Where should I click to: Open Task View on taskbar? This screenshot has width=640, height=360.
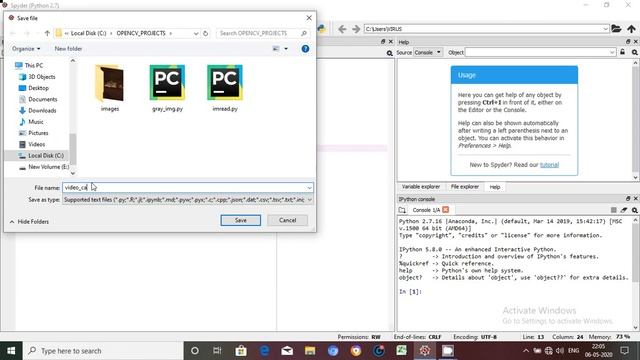tap(217, 351)
